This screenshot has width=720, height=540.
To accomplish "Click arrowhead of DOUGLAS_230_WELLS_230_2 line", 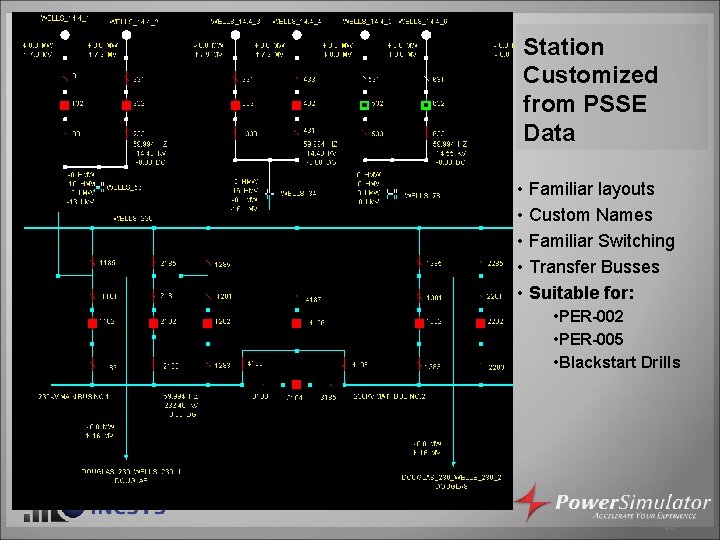I will click(x=454, y=464).
